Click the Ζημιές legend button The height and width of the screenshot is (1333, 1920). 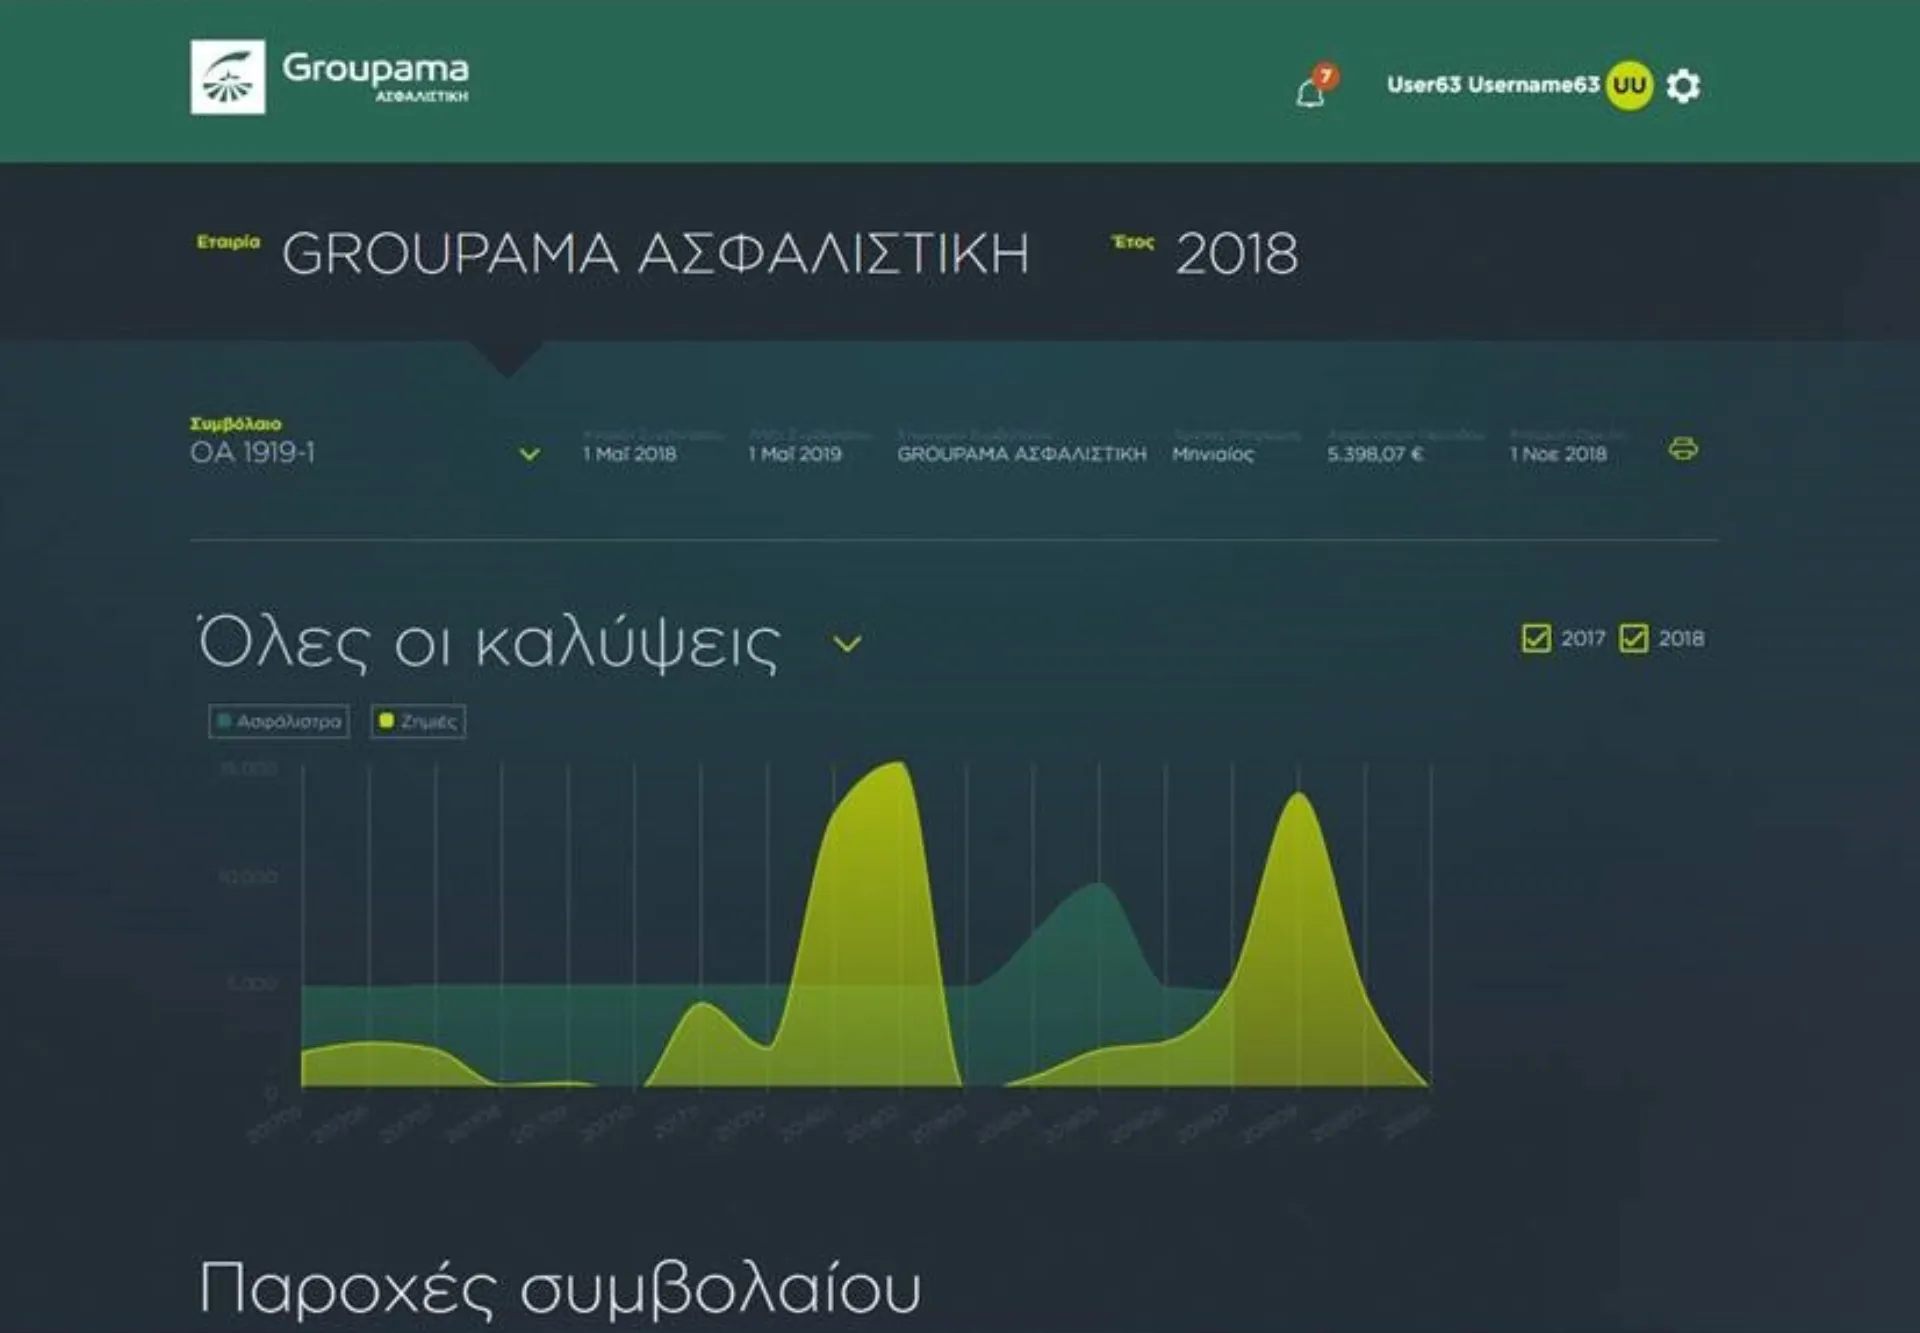coord(419,721)
